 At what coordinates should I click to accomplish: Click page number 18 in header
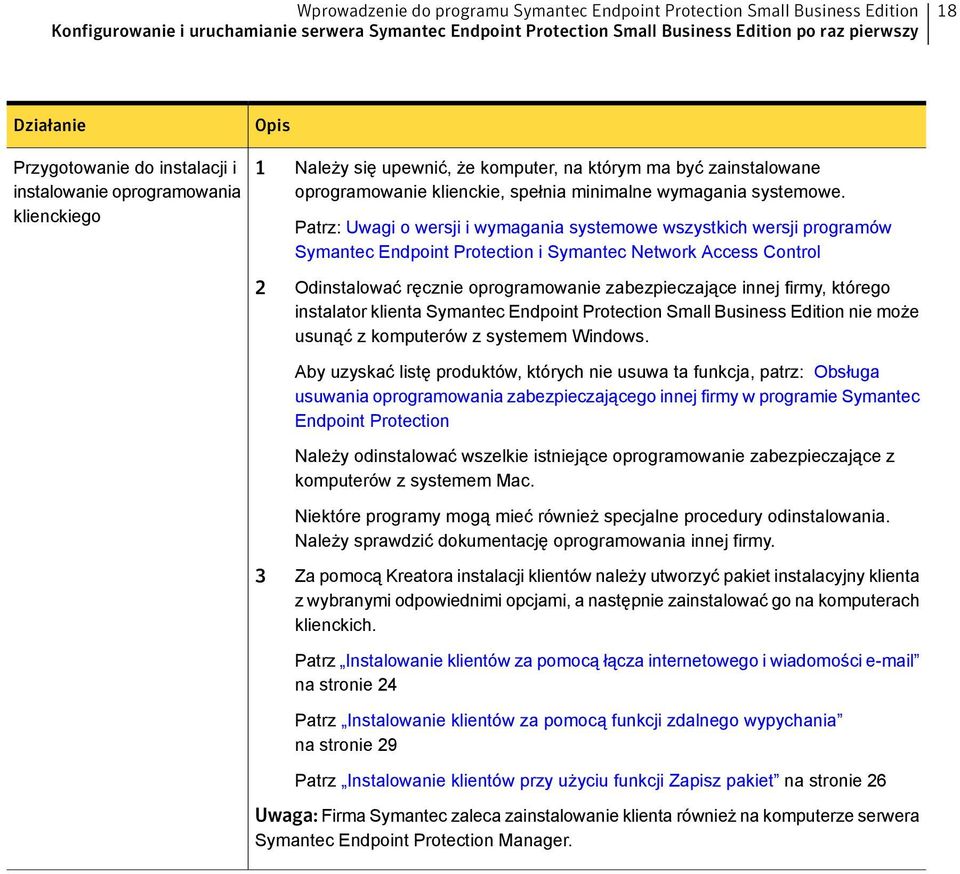[947, 11]
